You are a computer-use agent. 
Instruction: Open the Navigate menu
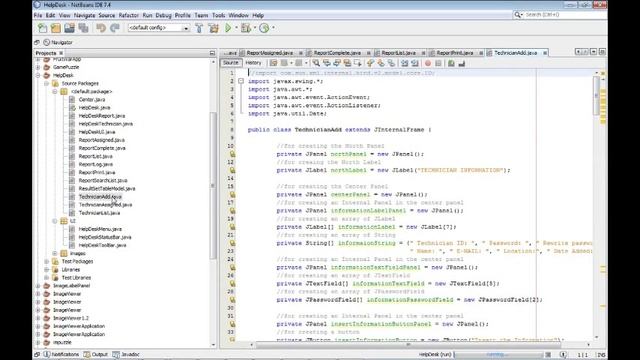pos(84,15)
